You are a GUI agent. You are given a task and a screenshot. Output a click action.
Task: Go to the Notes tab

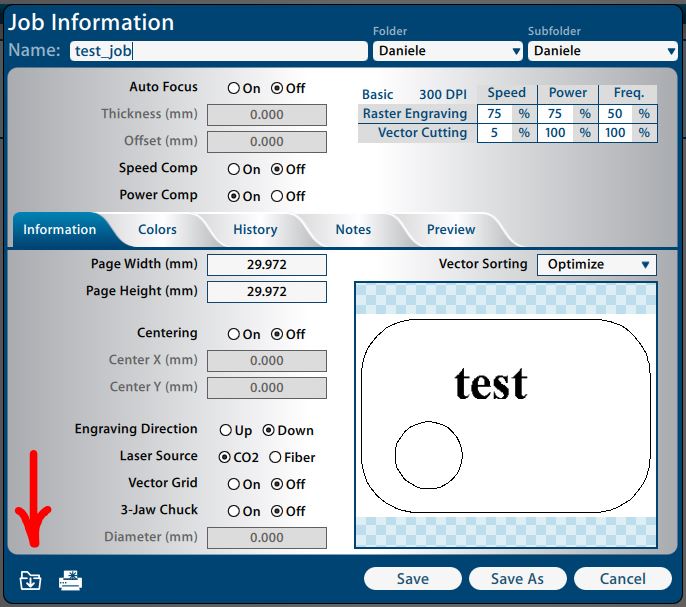(353, 229)
